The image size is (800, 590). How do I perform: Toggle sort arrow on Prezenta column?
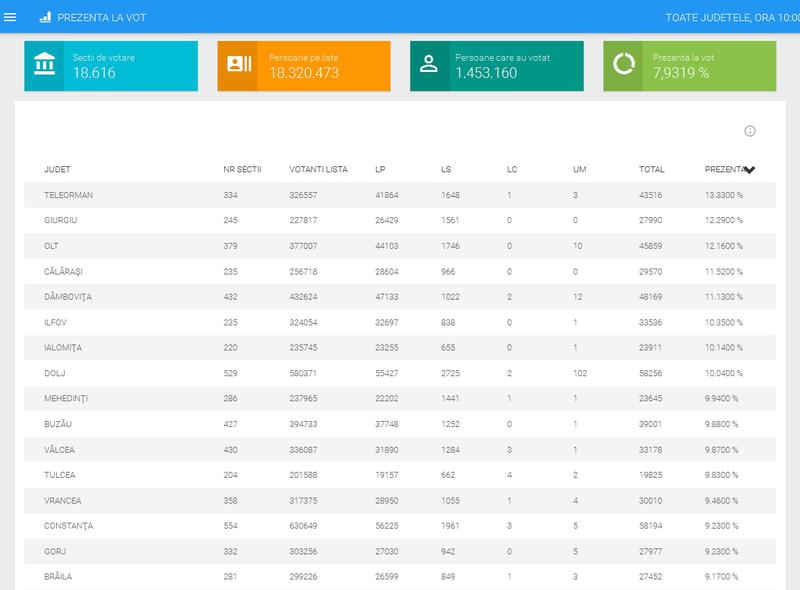(749, 170)
